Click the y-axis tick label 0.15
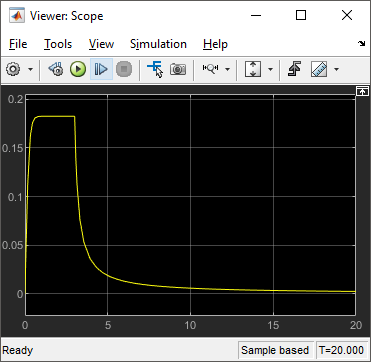Image resolution: width=371 pixels, height=362 pixels. (x=12, y=148)
